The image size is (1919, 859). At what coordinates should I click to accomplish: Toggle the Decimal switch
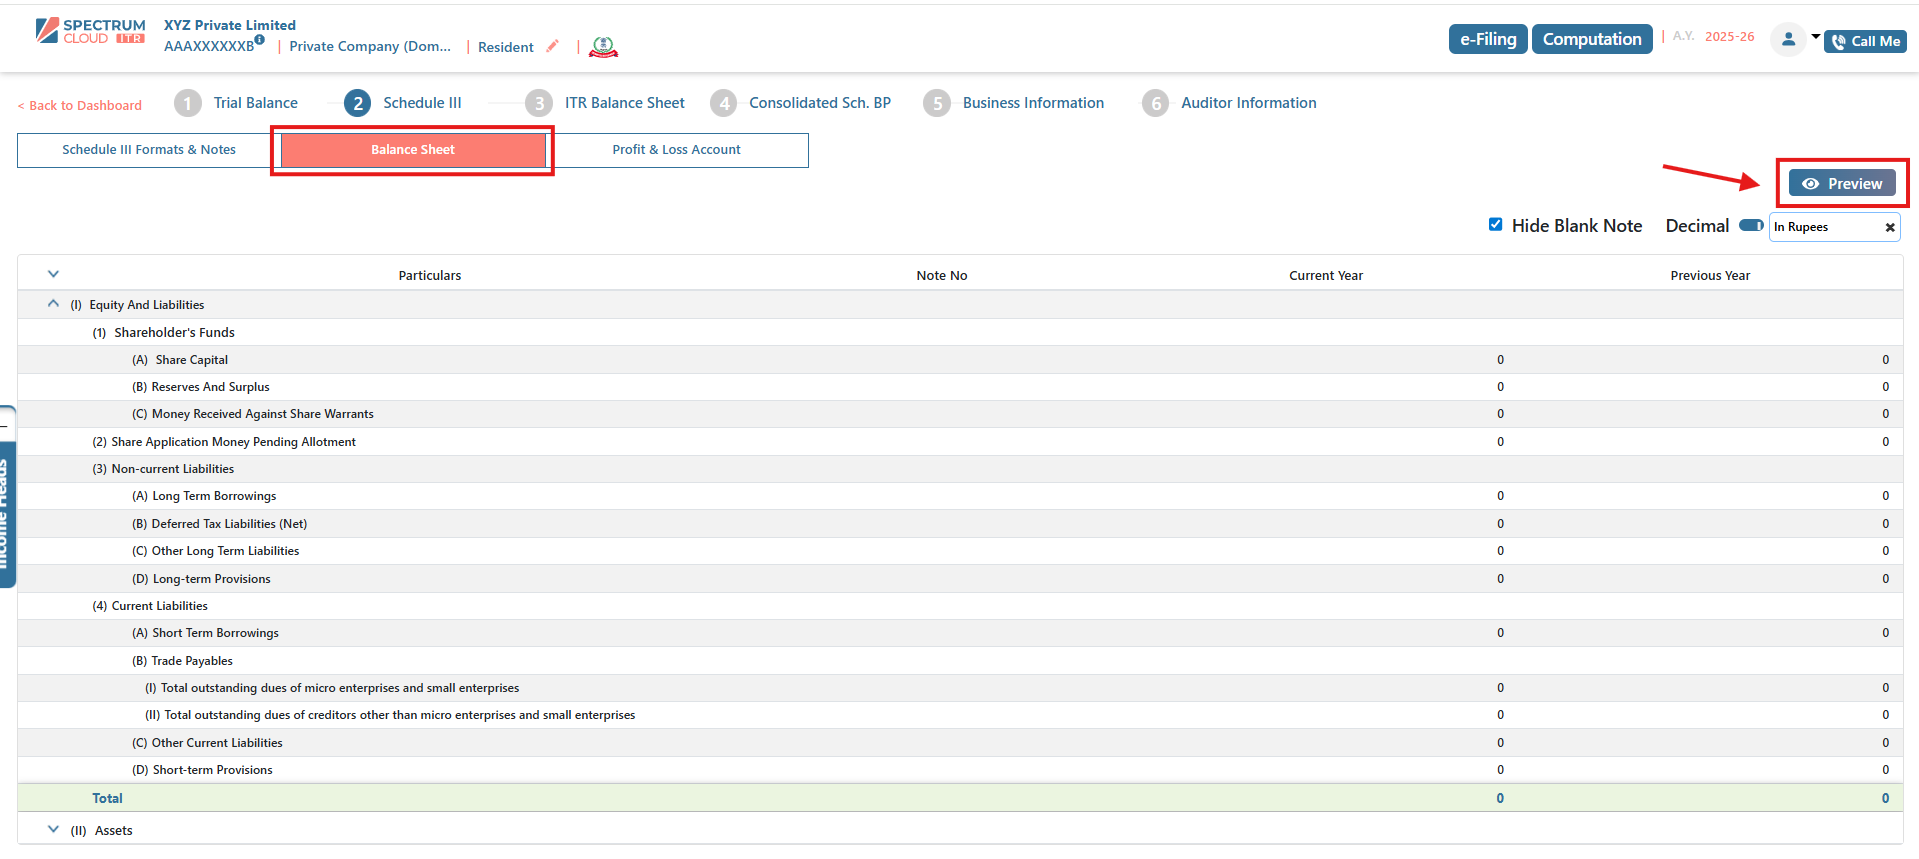tap(1750, 225)
